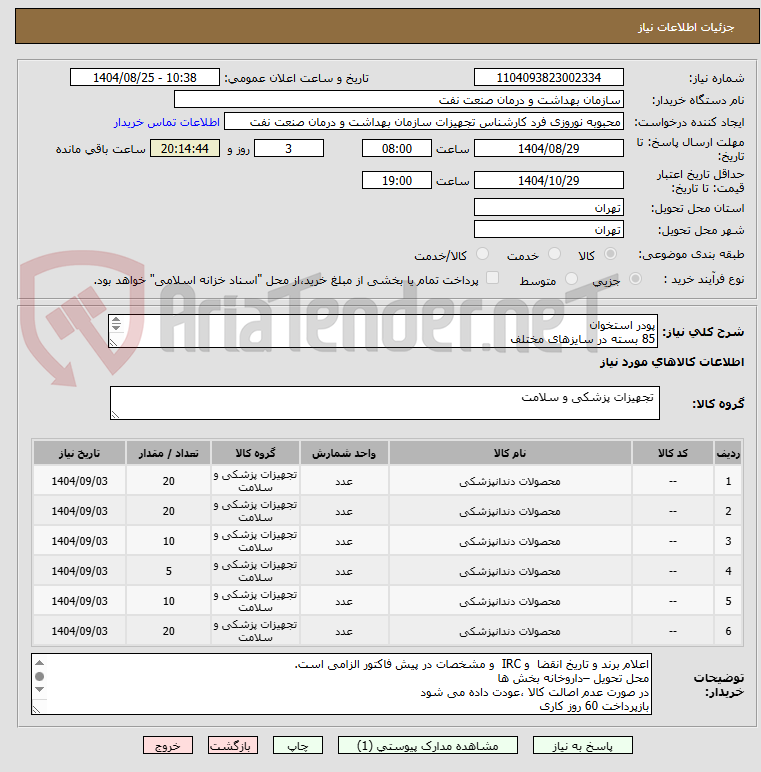Click the چاپ print button
Viewport: 761px width, 772px height.
point(298,745)
